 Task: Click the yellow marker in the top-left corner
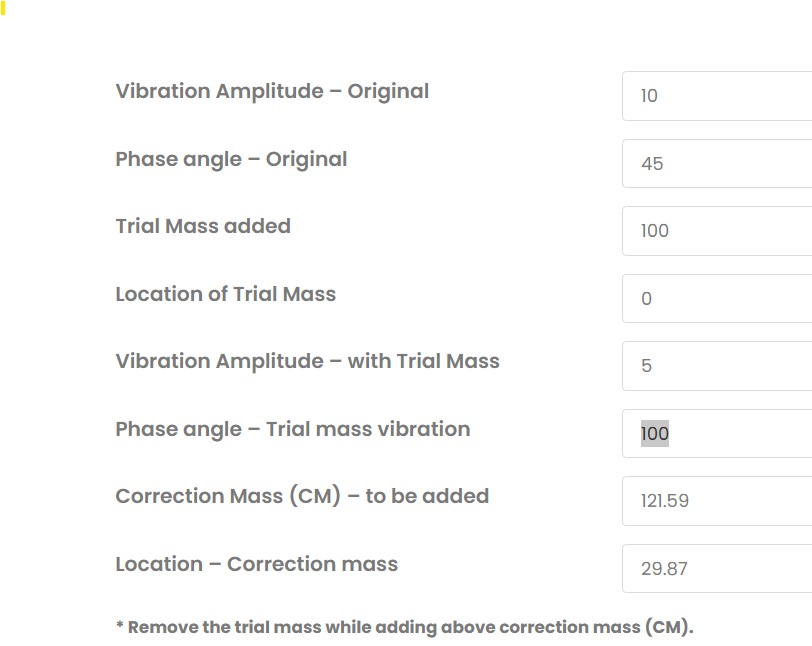(x=3, y=8)
